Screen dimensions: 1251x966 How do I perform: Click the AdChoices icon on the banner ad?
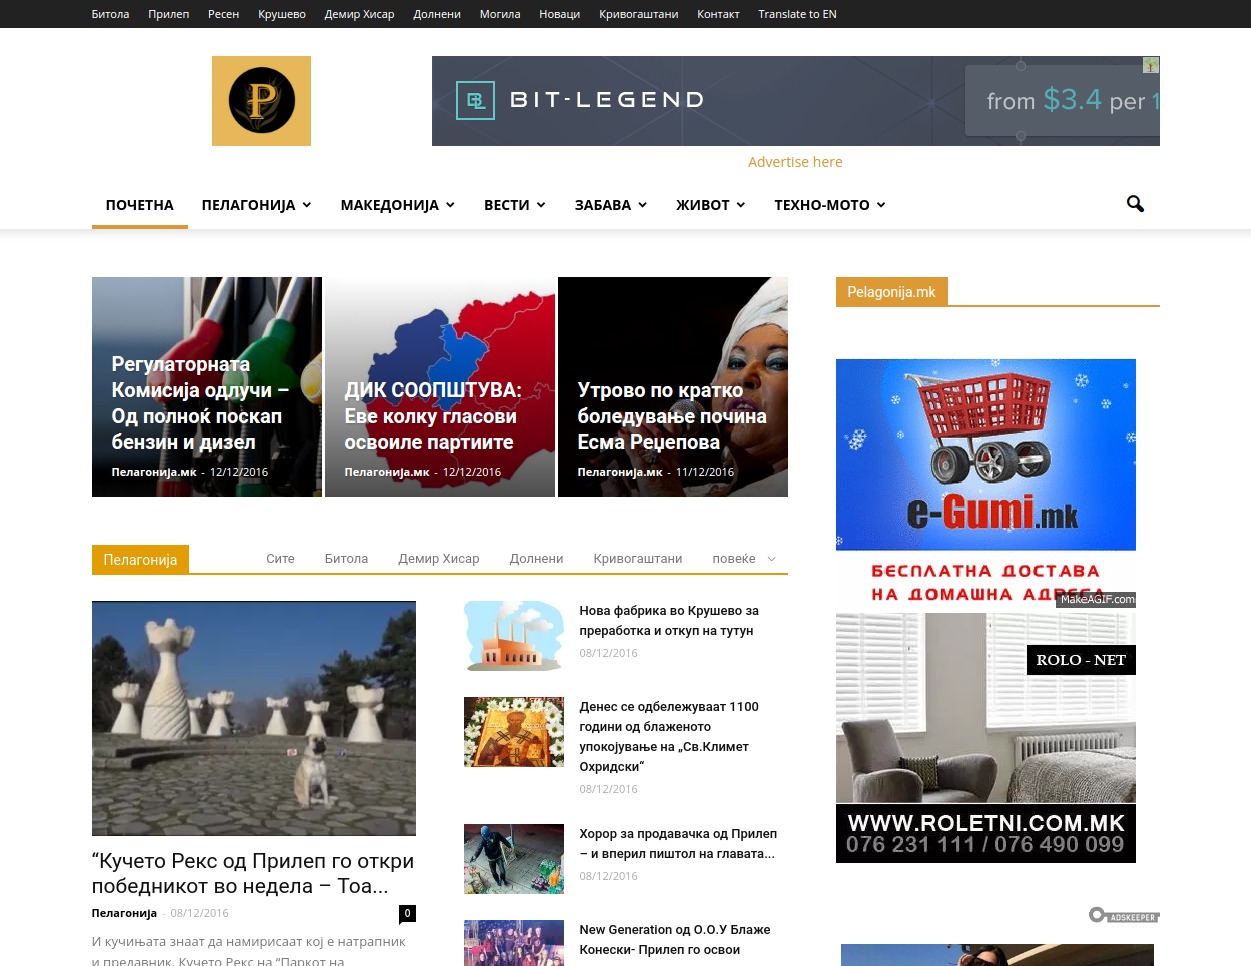coord(1150,65)
